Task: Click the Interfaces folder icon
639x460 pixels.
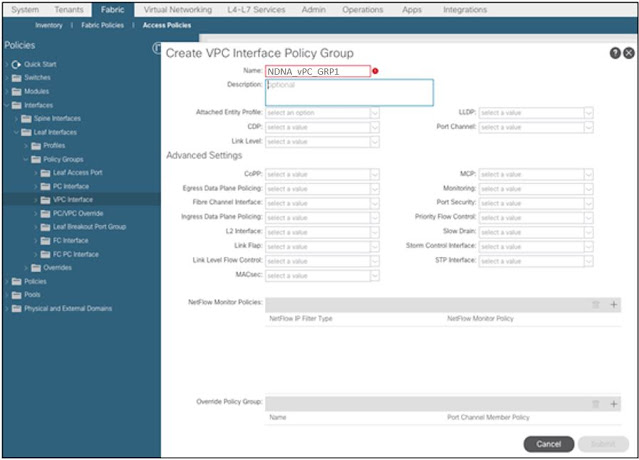Action: (x=16, y=106)
